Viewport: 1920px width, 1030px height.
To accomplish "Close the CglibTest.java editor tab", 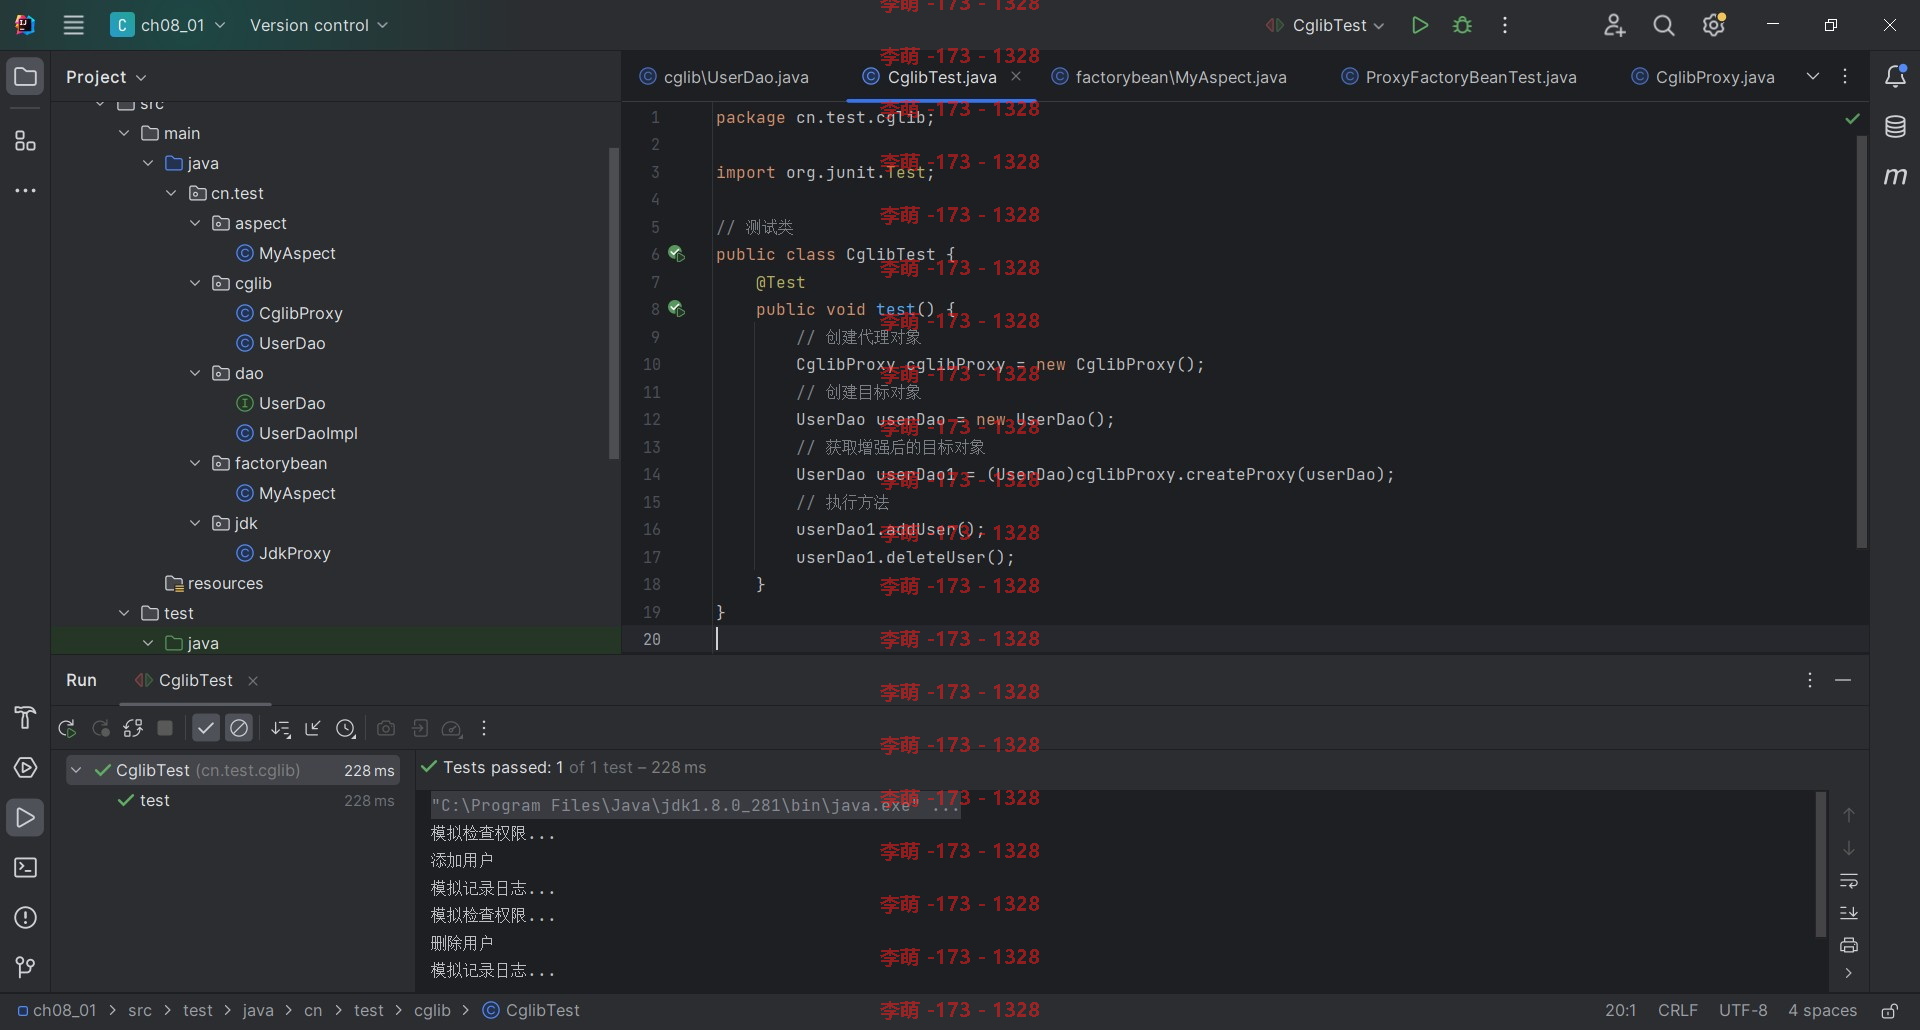I will pyautogui.click(x=1016, y=76).
